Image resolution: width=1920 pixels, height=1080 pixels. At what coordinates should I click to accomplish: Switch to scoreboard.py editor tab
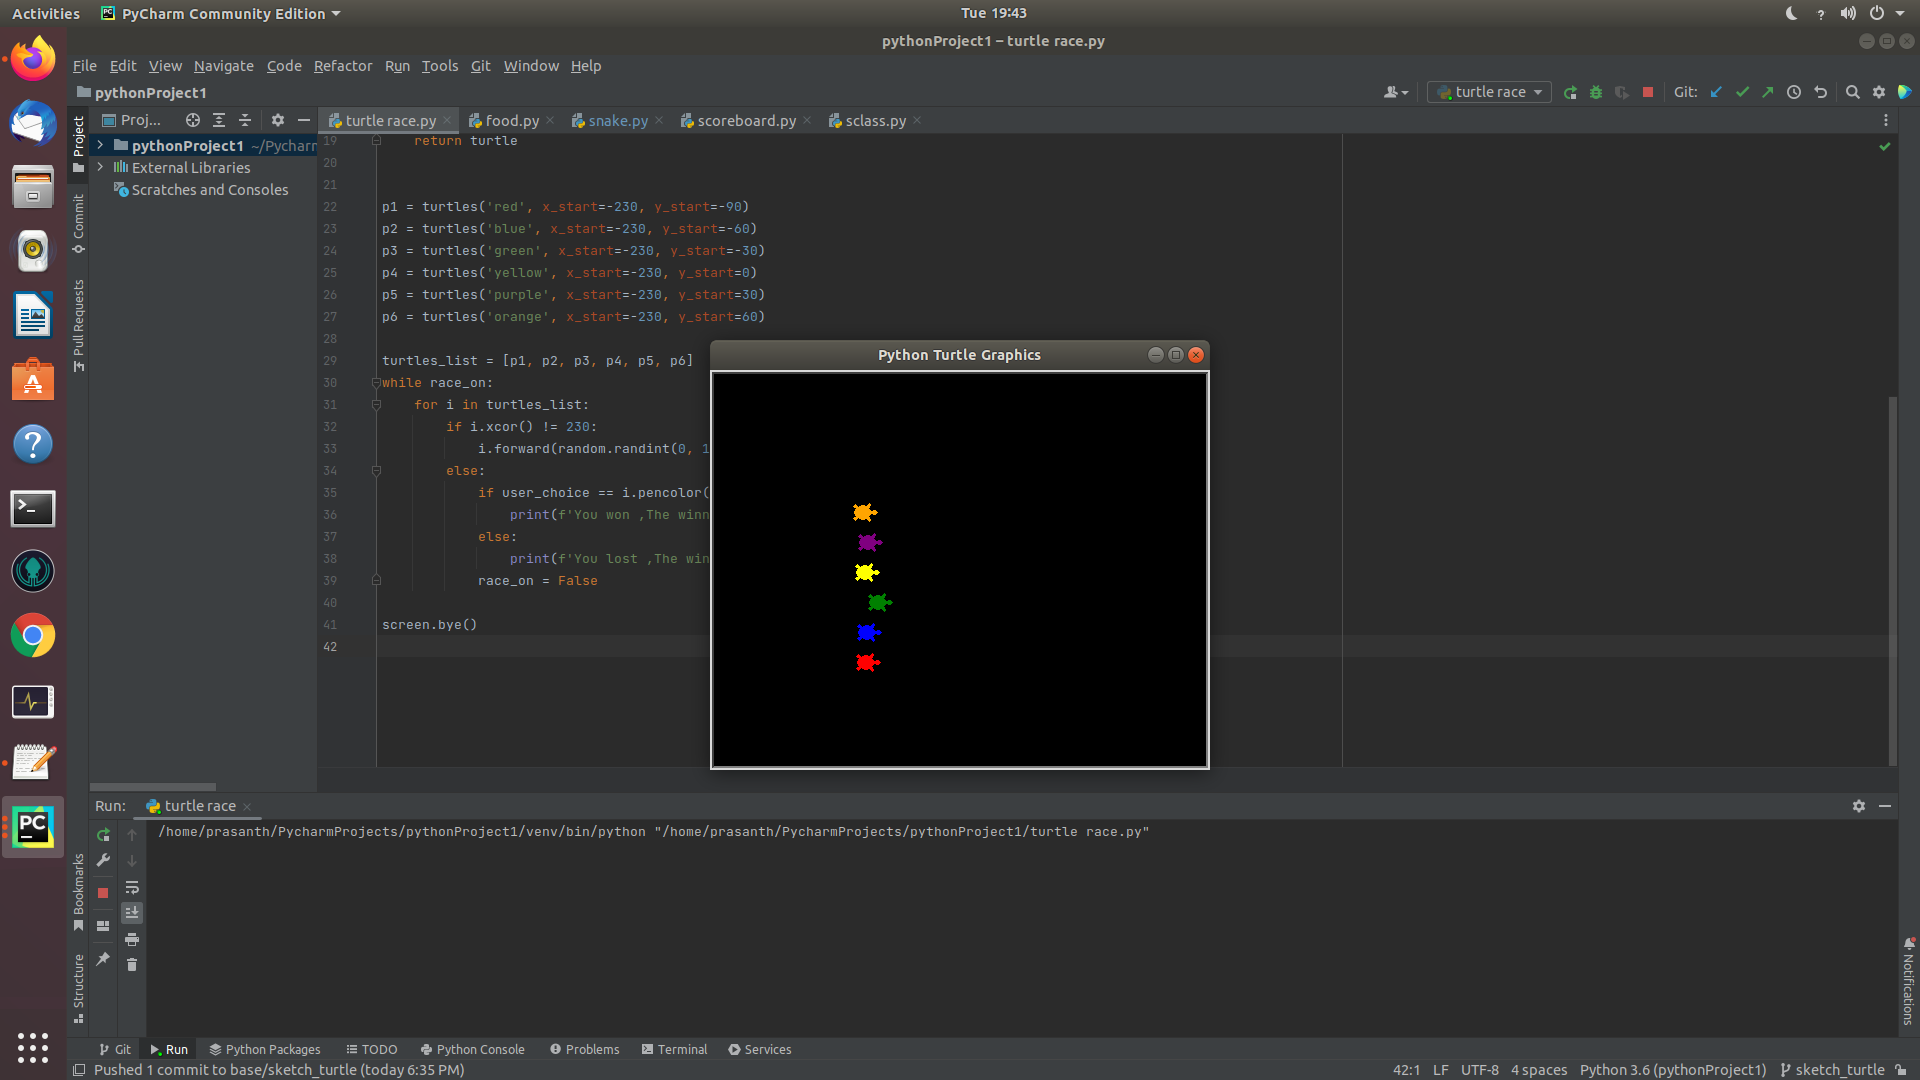[x=746, y=120]
